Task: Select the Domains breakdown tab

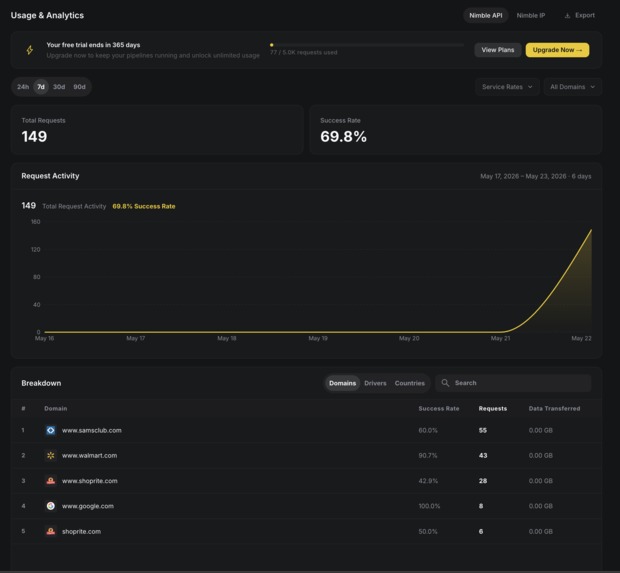Action: pyautogui.click(x=342, y=383)
